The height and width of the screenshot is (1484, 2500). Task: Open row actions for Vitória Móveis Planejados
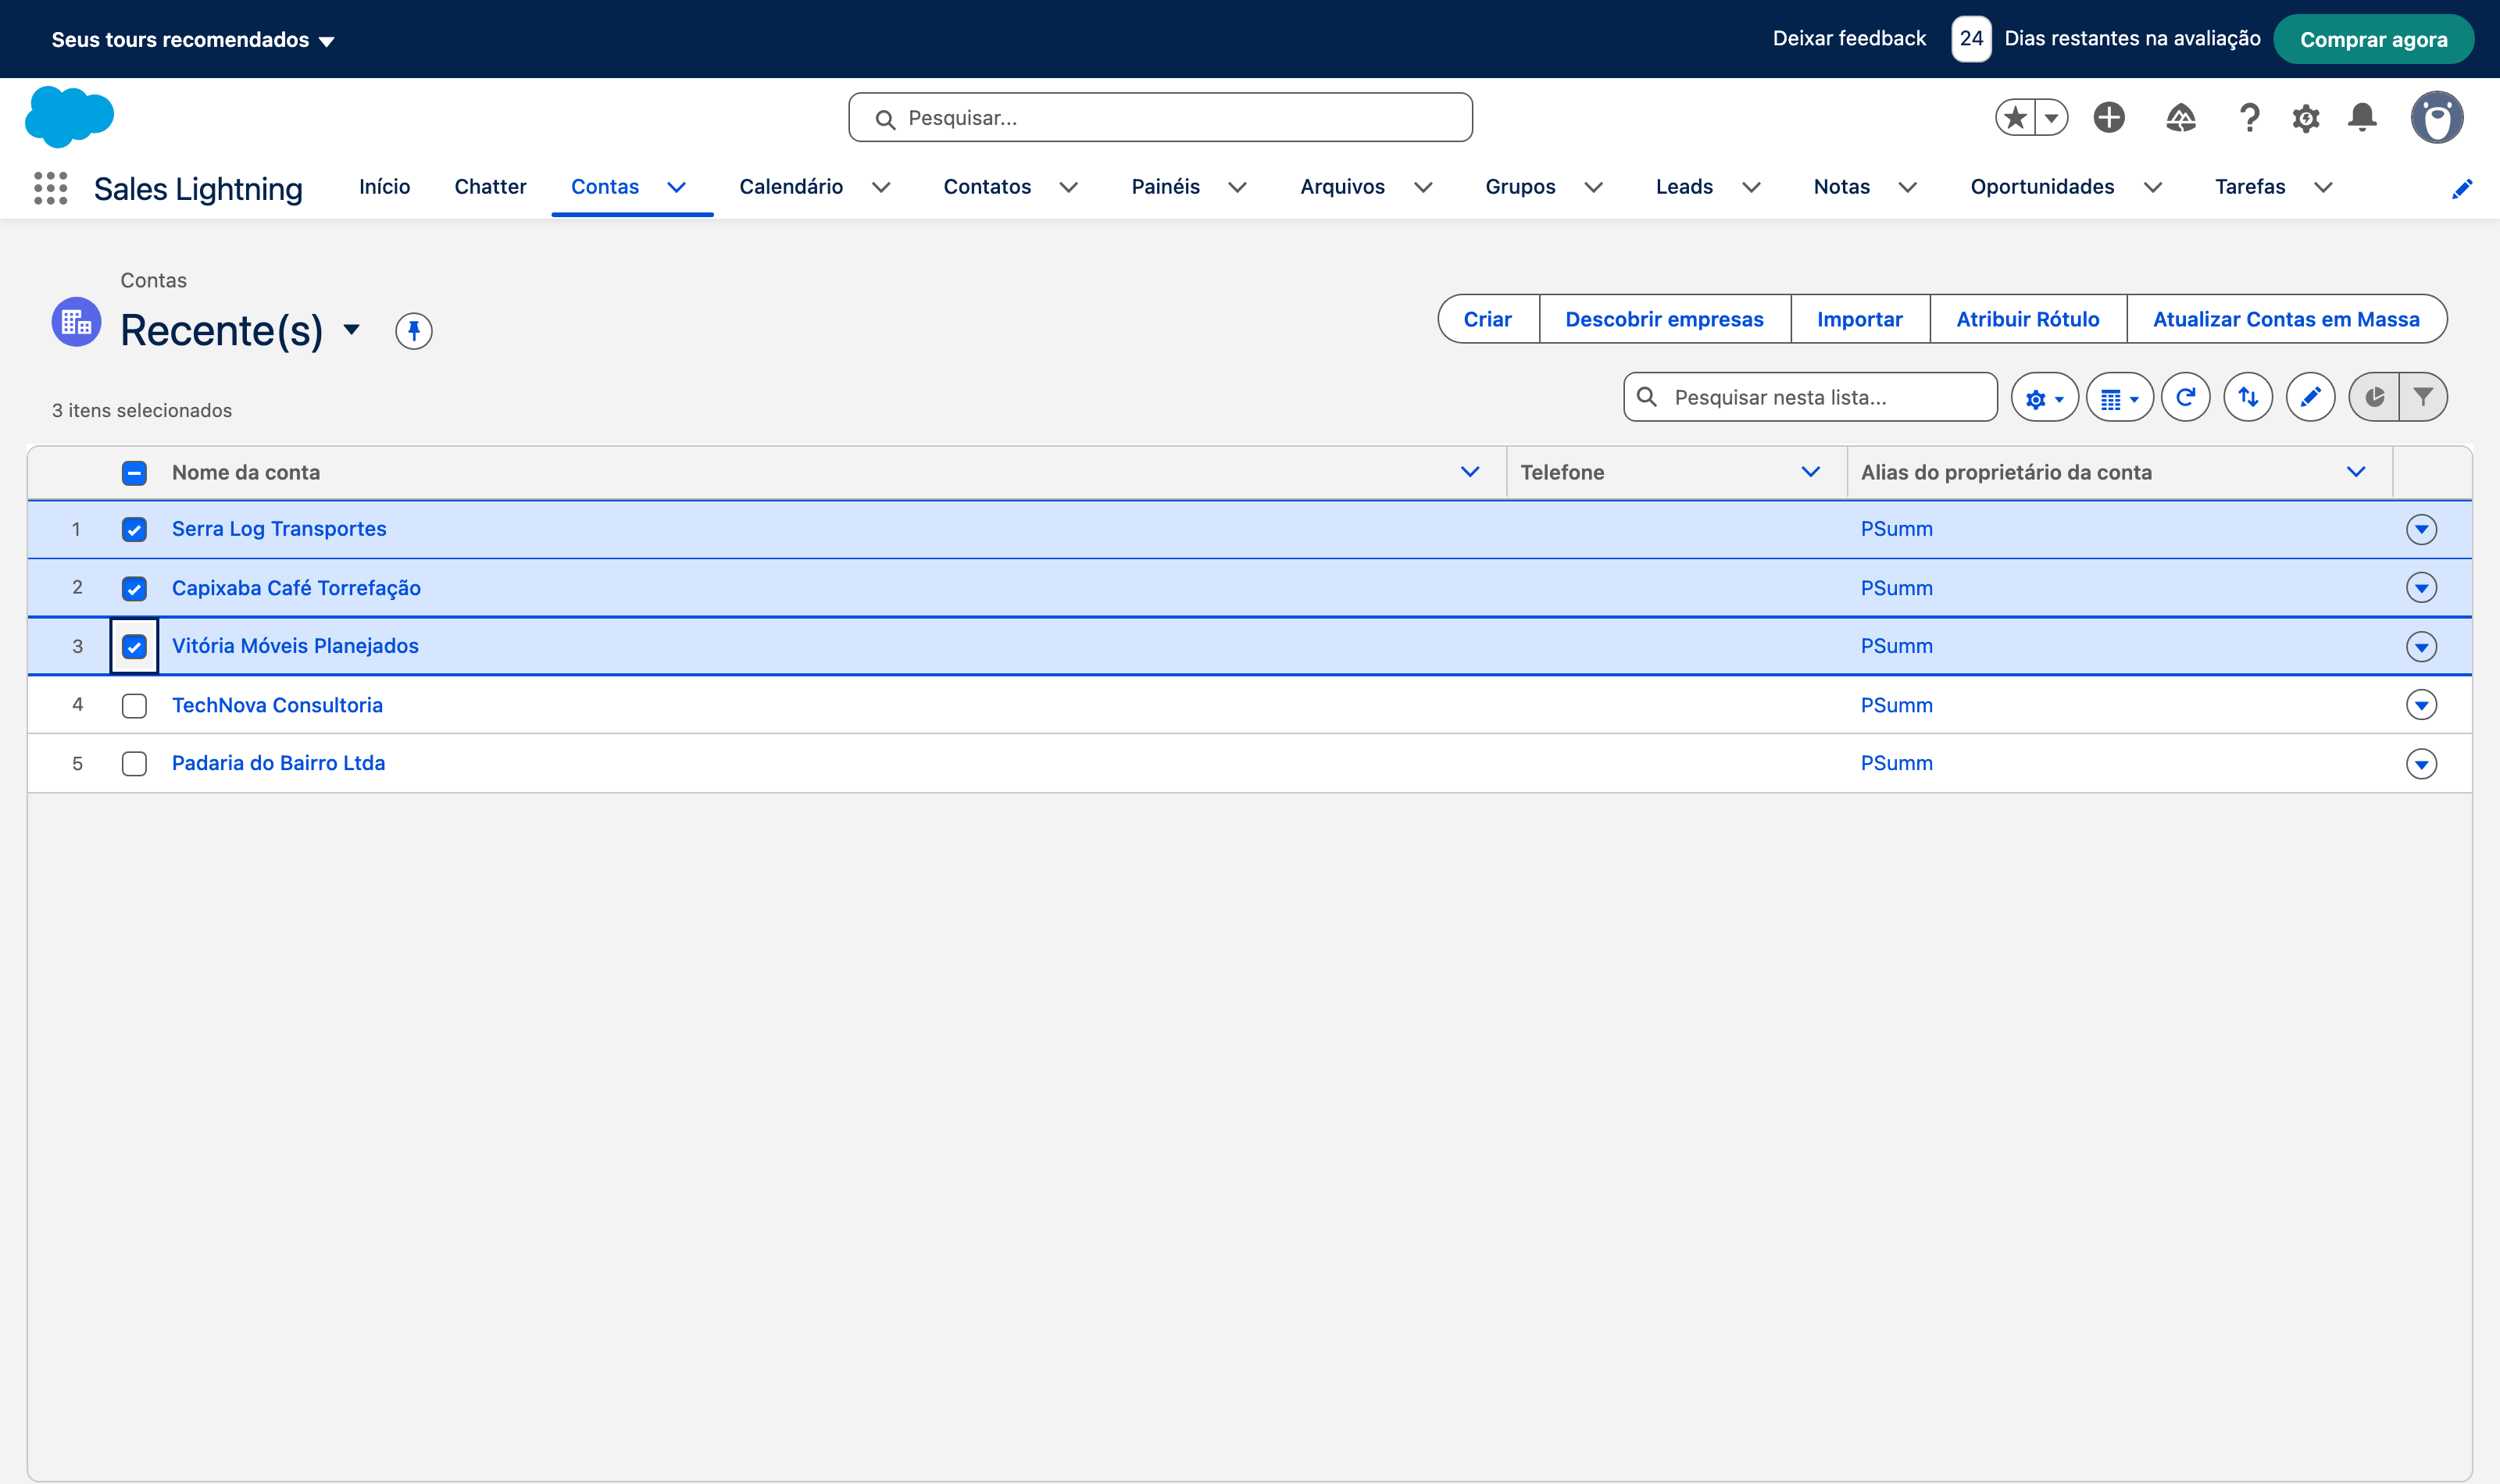tap(2421, 647)
